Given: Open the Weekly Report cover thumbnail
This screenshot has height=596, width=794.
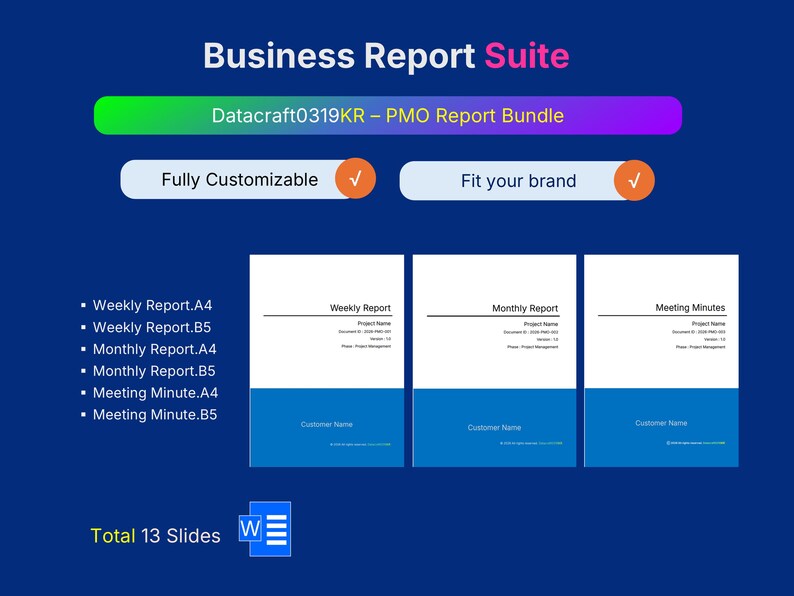Looking at the screenshot, I should click(x=327, y=361).
